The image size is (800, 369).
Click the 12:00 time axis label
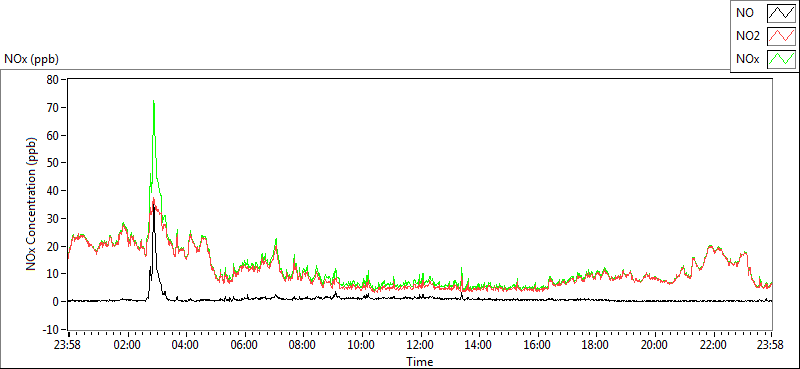click(x=420, y=344)
